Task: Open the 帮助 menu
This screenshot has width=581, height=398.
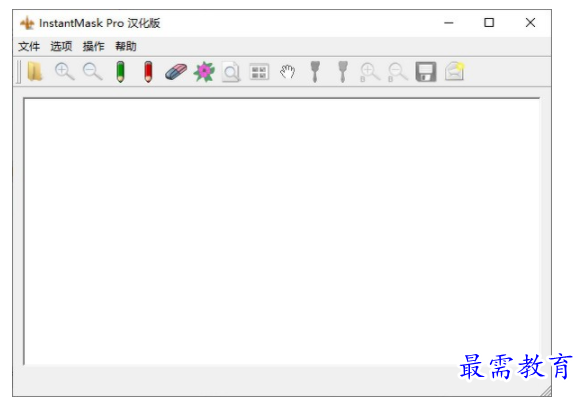Action: coord(126,47)
